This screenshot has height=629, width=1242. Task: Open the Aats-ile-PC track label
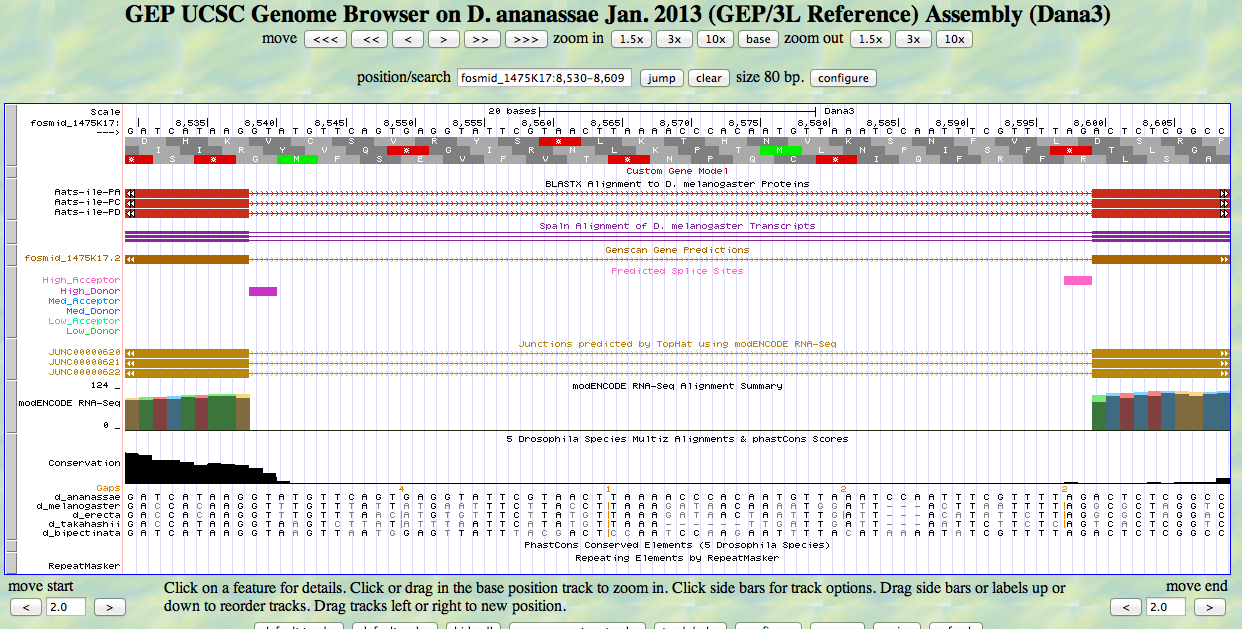(87, 202)
